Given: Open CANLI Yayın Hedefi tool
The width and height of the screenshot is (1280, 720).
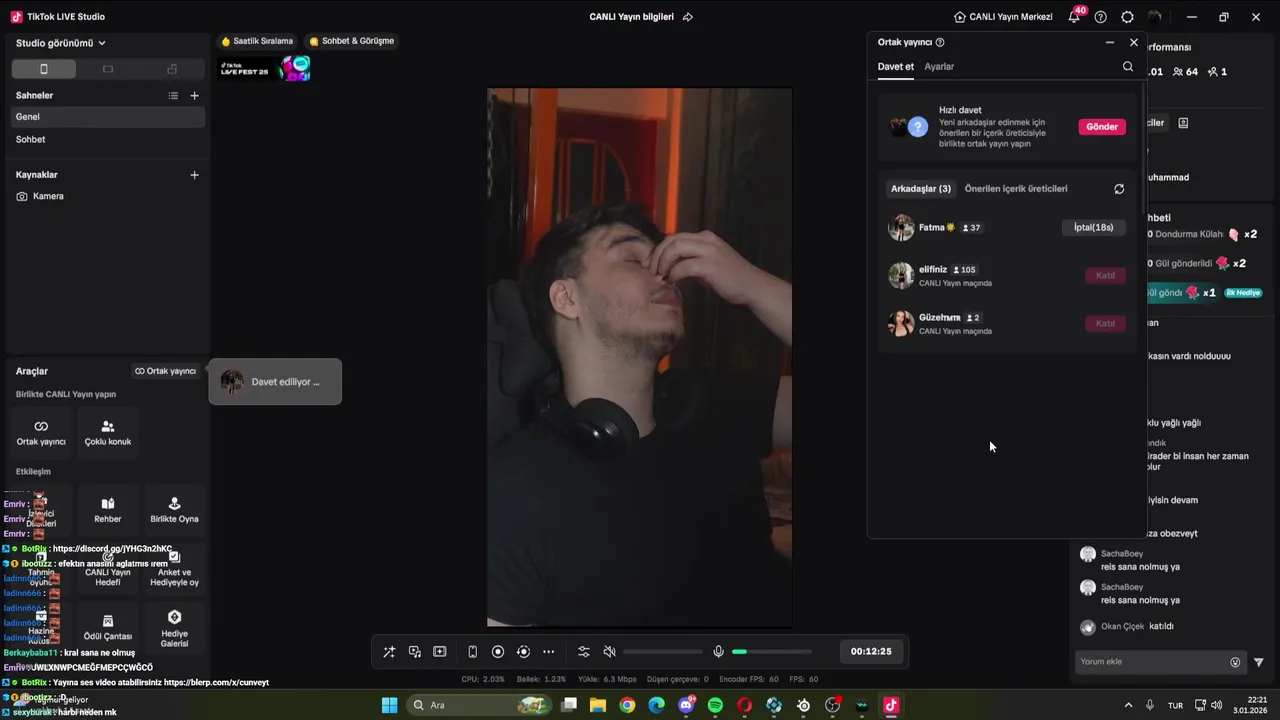Looking at the screenshot, I should (108, 568).
